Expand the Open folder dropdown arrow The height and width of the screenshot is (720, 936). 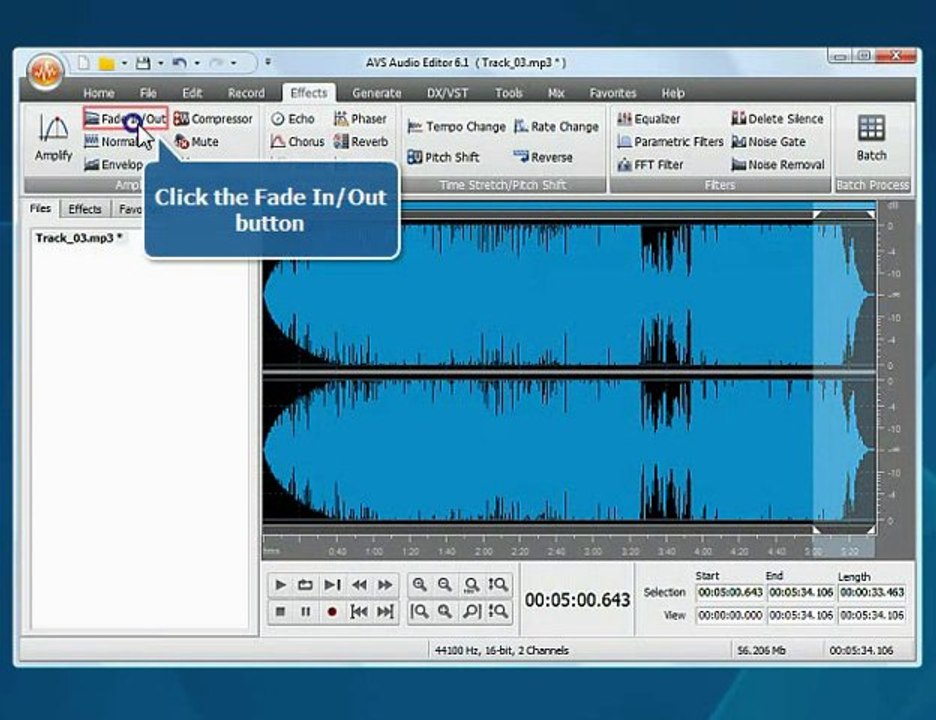pos(124,63)
